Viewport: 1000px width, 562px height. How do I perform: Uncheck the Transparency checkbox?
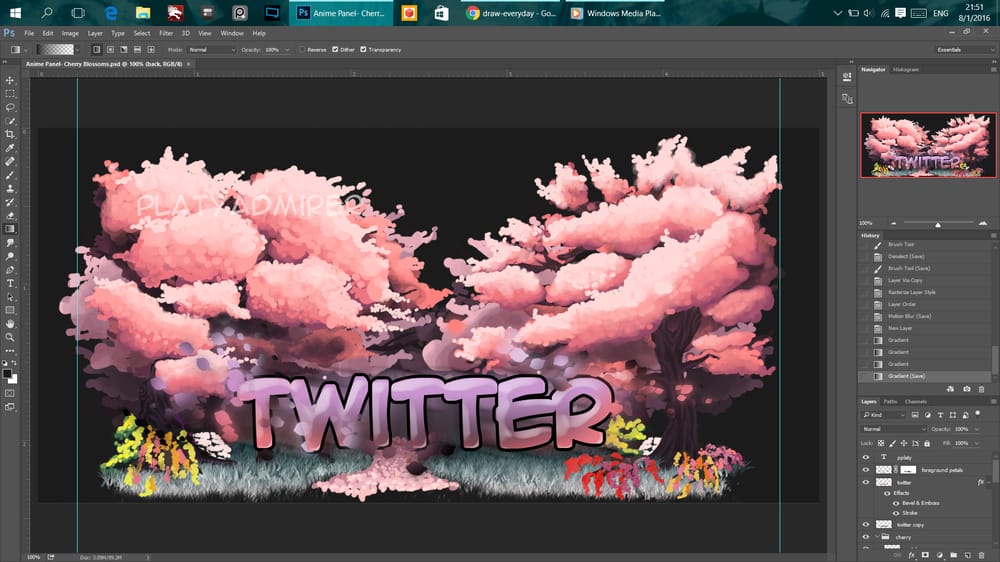click(363, 49)
